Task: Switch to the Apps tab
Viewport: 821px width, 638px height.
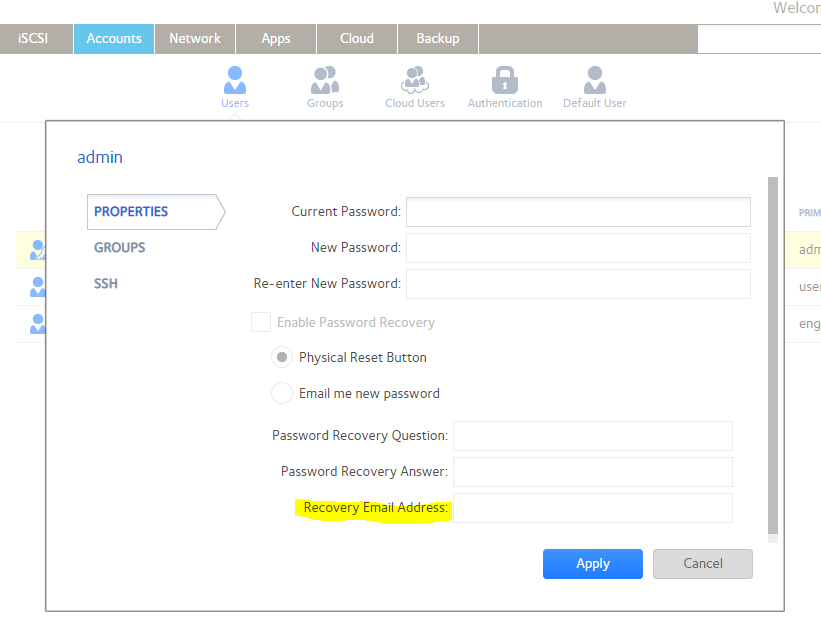Action: click(x=276, y=39)
